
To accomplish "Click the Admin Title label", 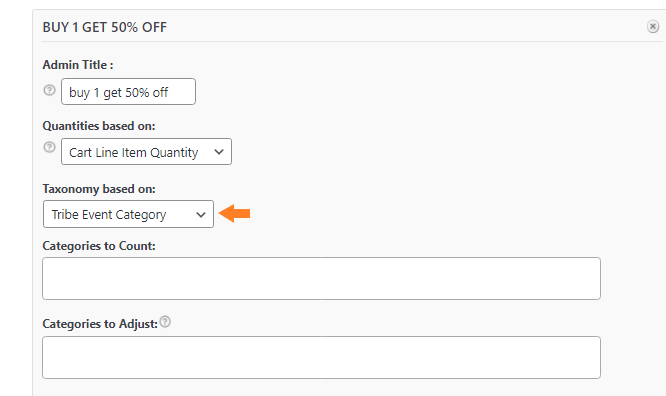I will [x=78, y=65].
